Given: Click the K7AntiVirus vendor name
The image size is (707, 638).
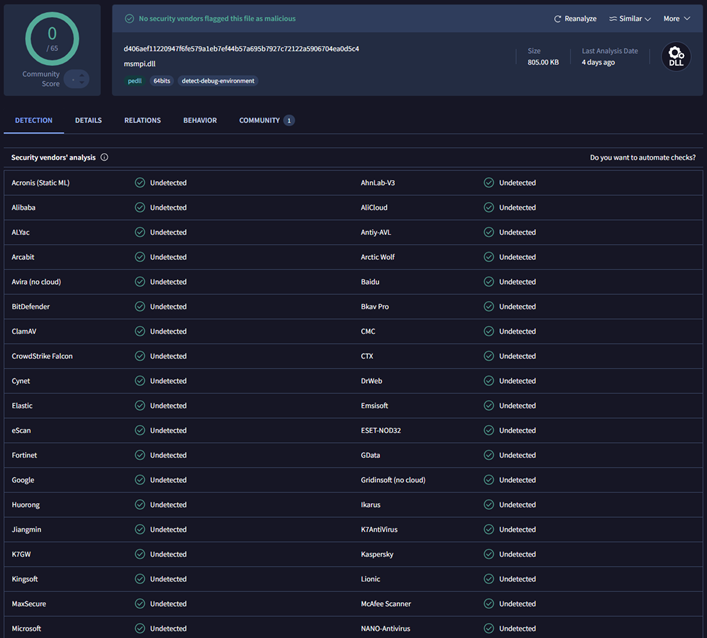Looking at the screenshot, I should (379, 530).
